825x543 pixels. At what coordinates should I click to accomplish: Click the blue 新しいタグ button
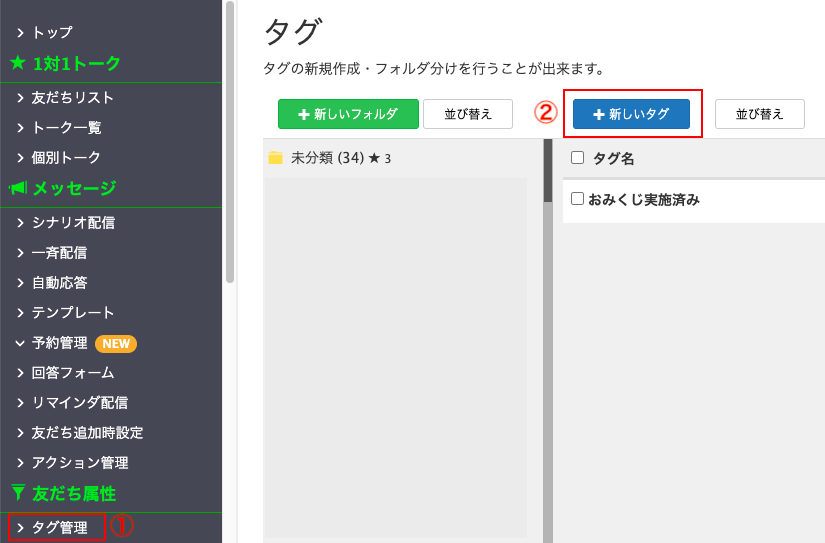pos(631,114)
